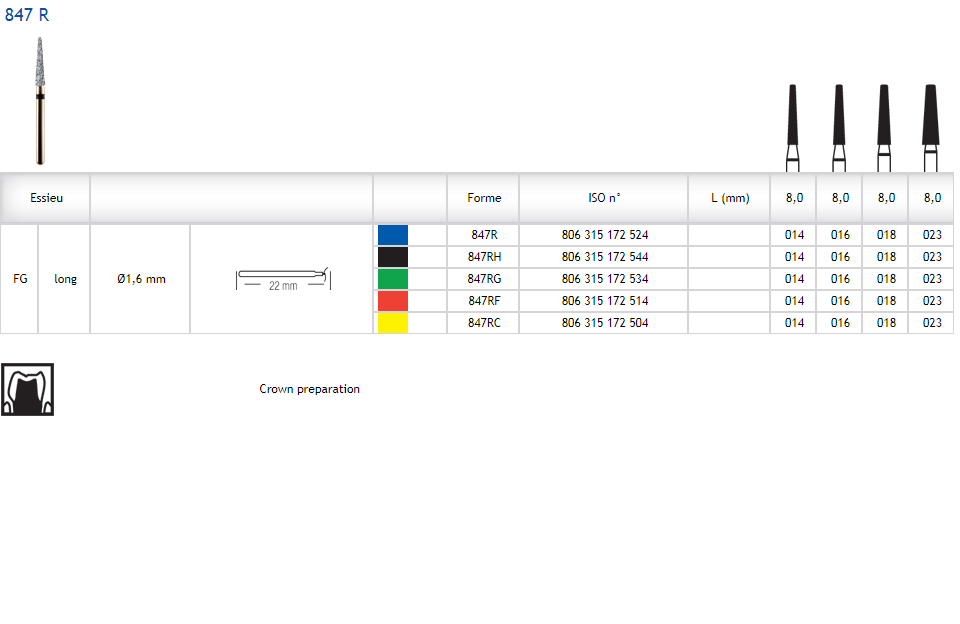This screenshot has width=960, height=624.
Task: Click the Crown preparation label text
Action: pyautogui.click(x=309, y=389)
